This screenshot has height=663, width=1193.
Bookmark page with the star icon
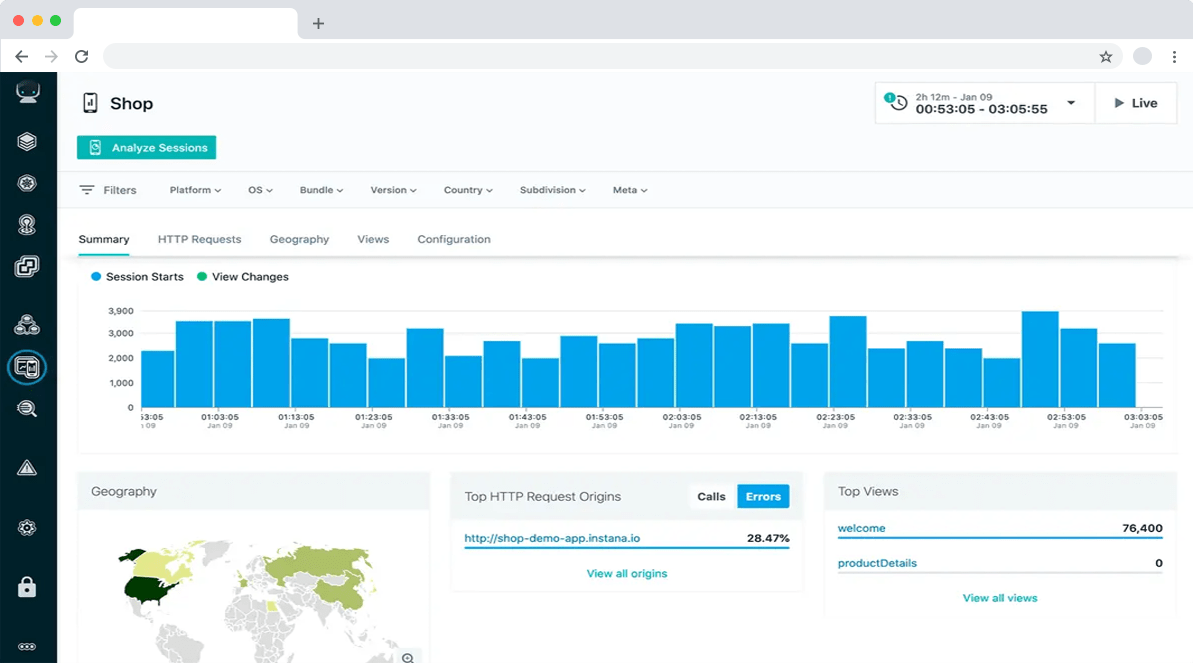(x=1106, y=57)
